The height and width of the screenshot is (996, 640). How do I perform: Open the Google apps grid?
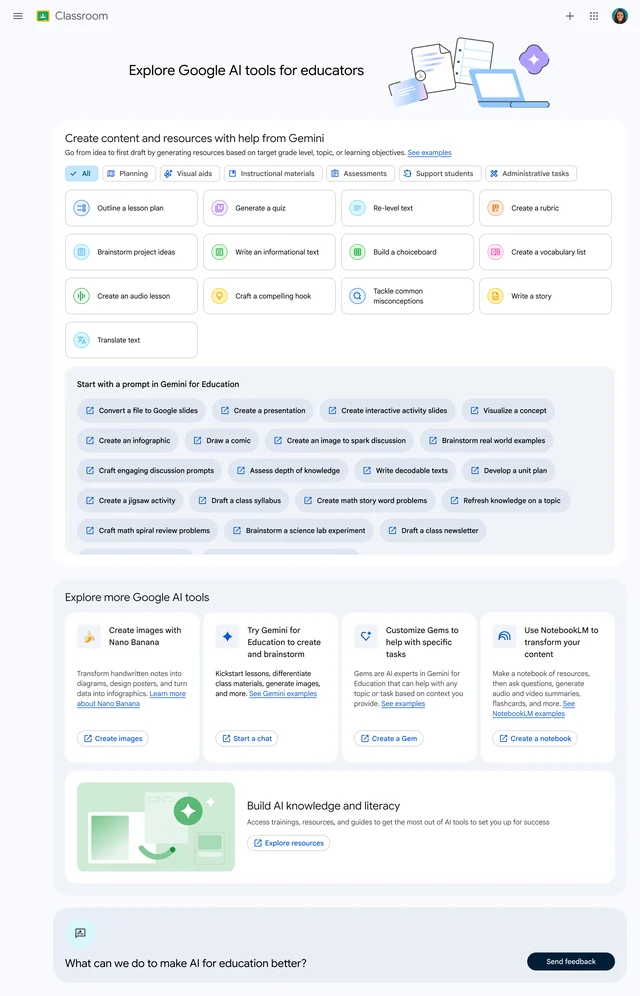point(594,16)
